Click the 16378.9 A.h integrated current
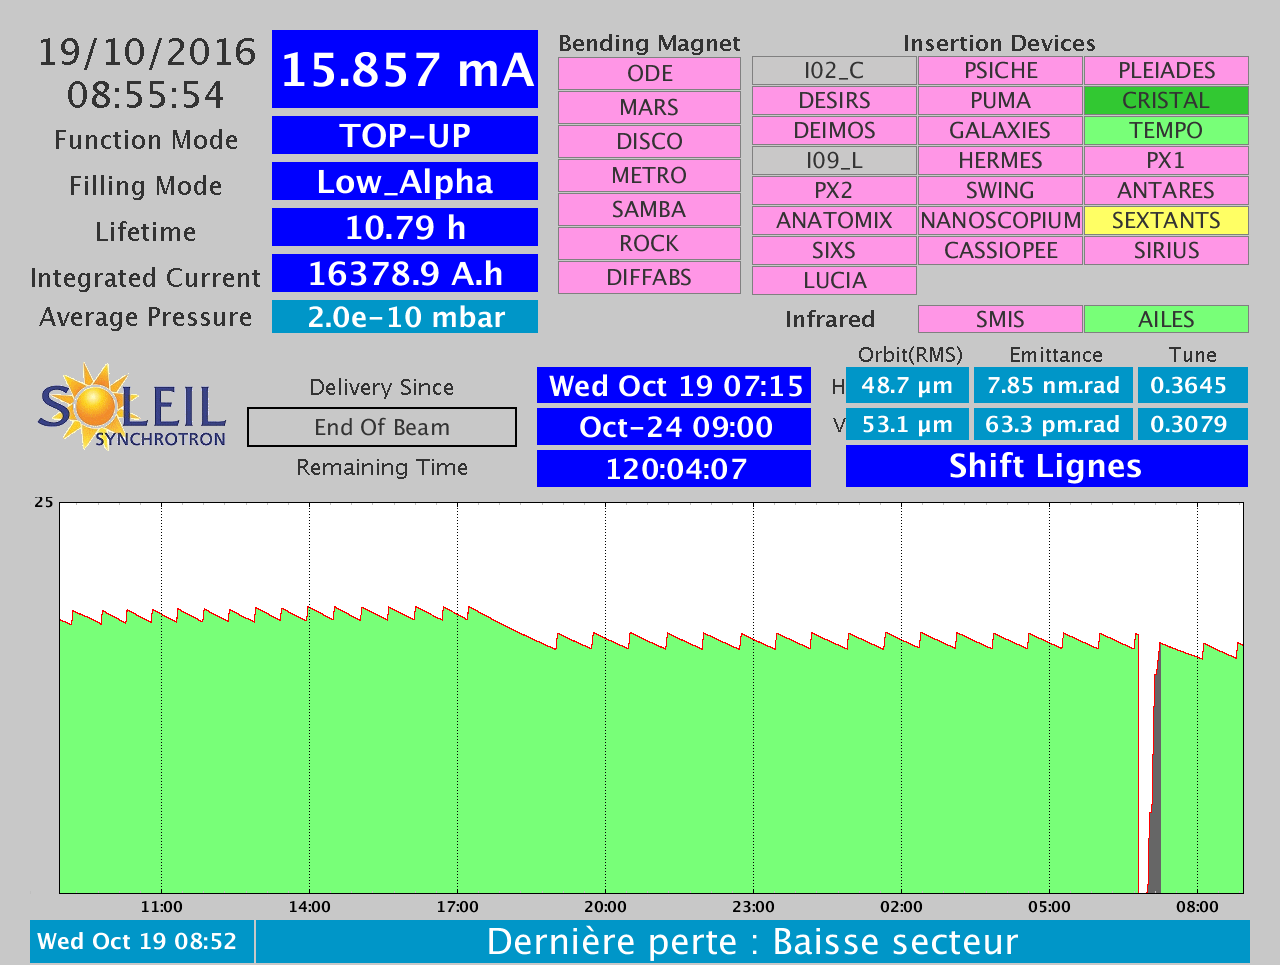 click(x=405, y=273)
